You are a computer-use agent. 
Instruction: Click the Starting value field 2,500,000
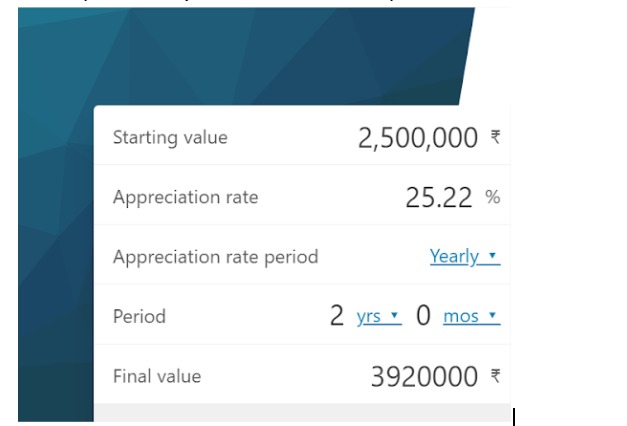[417, 138]
